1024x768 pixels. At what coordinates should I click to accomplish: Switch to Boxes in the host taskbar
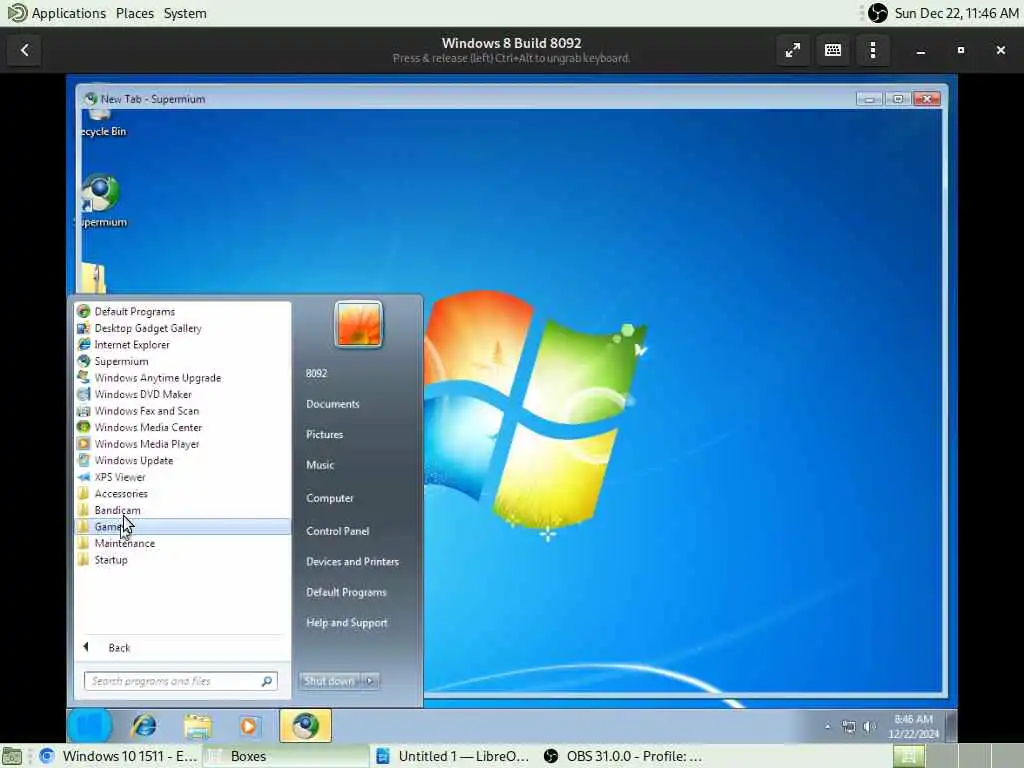pos(286,756)
